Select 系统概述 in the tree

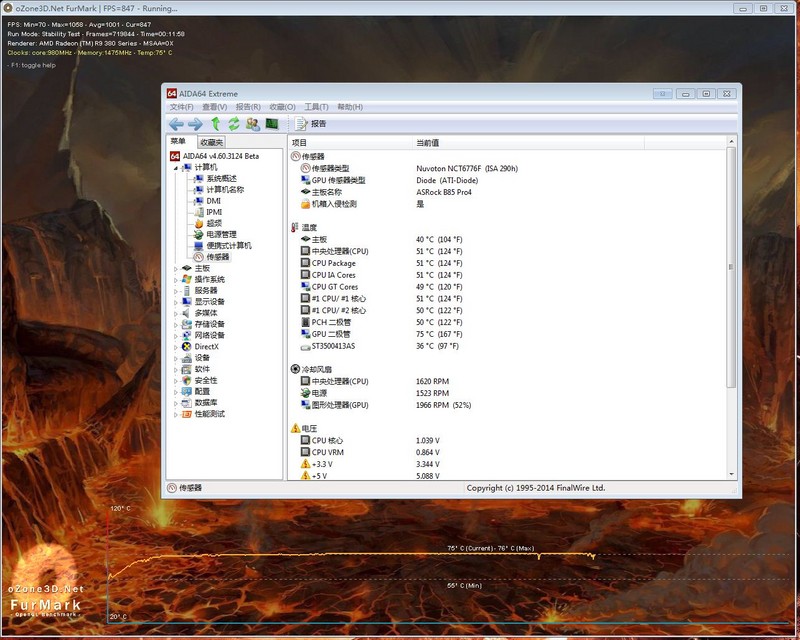point(220,178)
